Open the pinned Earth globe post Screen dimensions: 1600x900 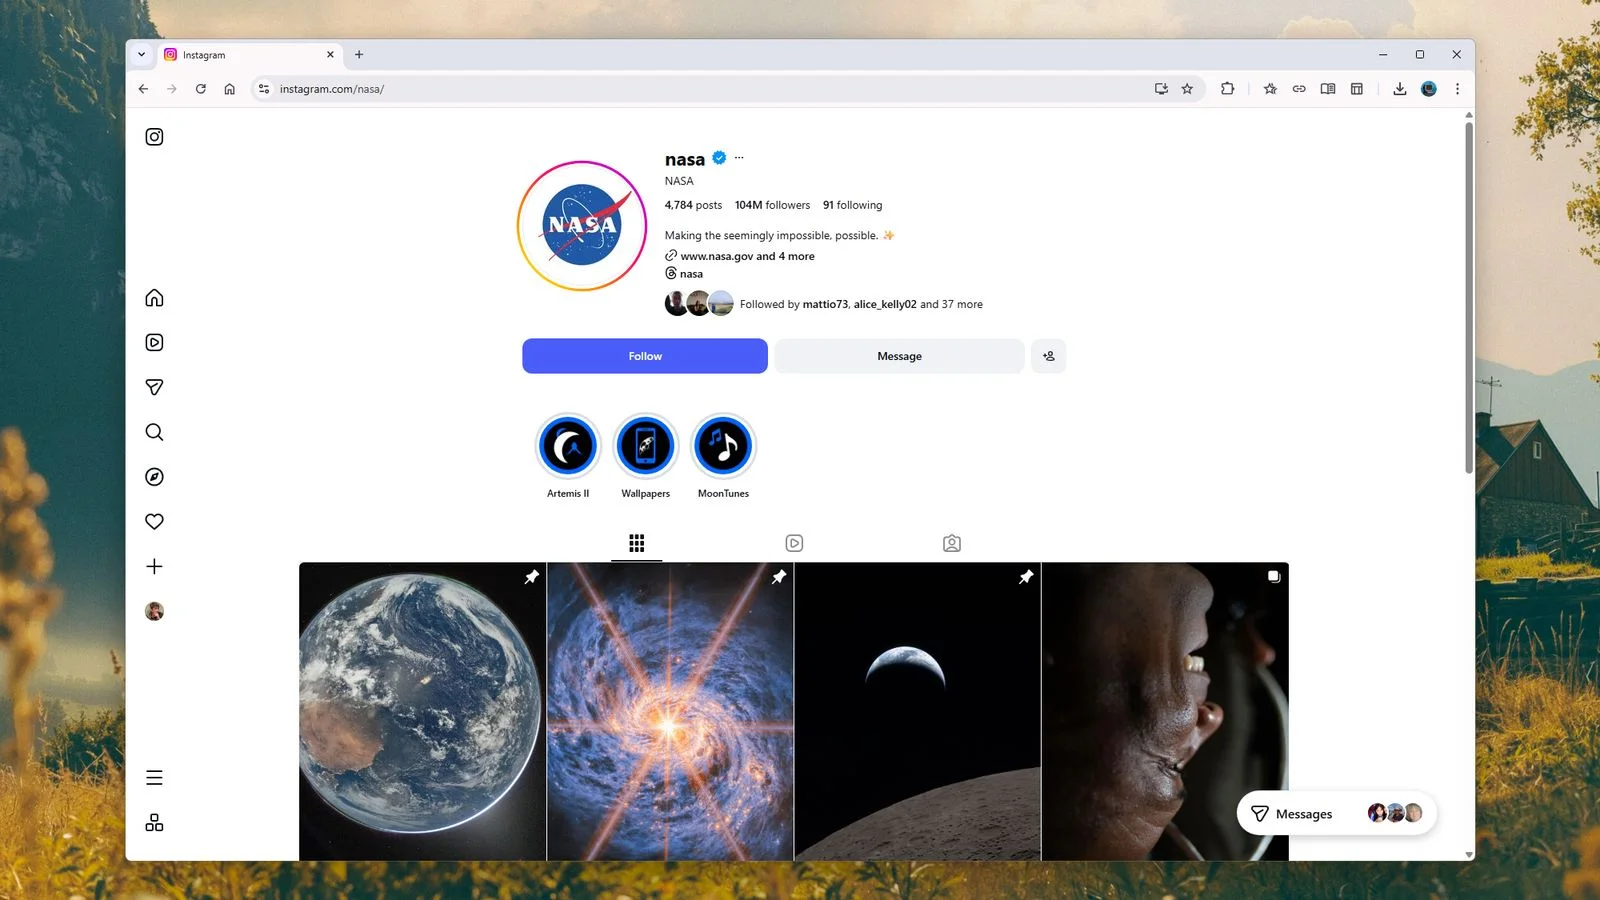tap(422, 711)
